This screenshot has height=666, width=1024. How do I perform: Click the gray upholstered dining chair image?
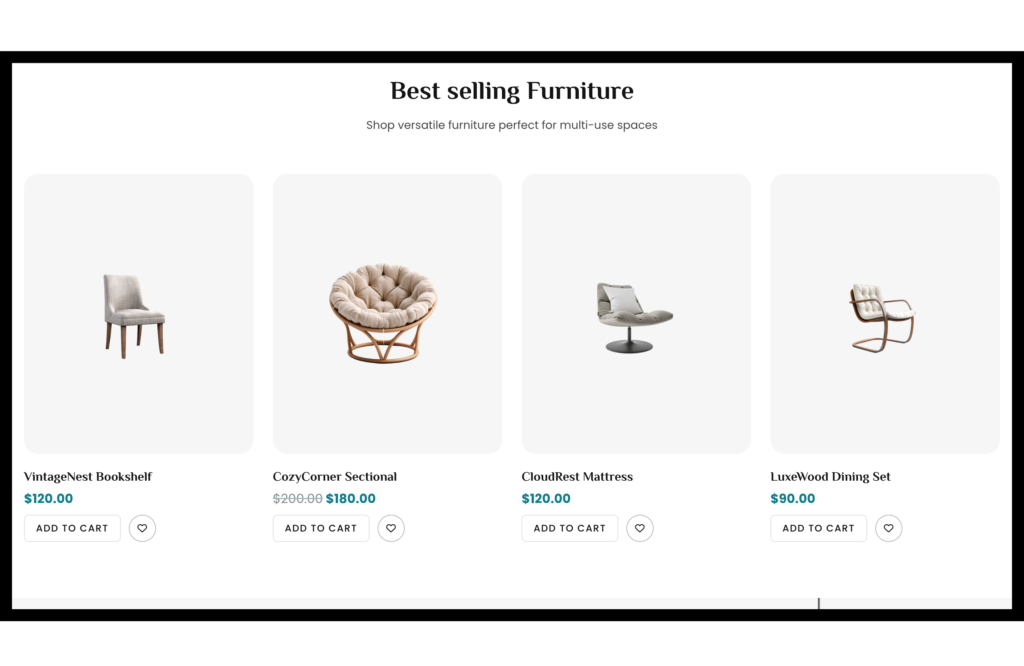(x=135, y=315)
